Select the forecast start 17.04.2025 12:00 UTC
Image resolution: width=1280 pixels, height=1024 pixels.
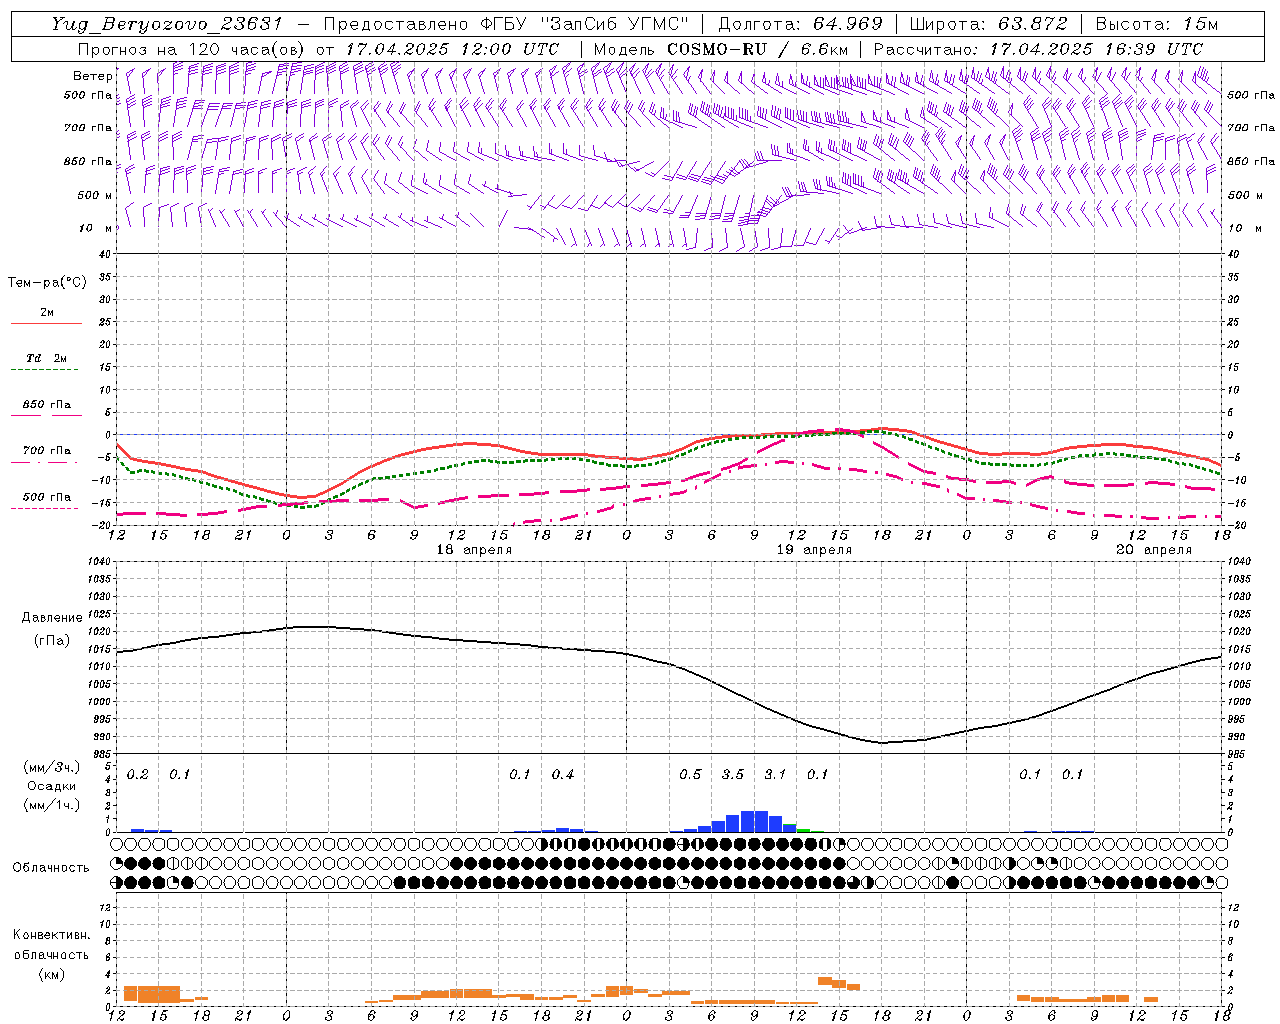pos(452,49)
